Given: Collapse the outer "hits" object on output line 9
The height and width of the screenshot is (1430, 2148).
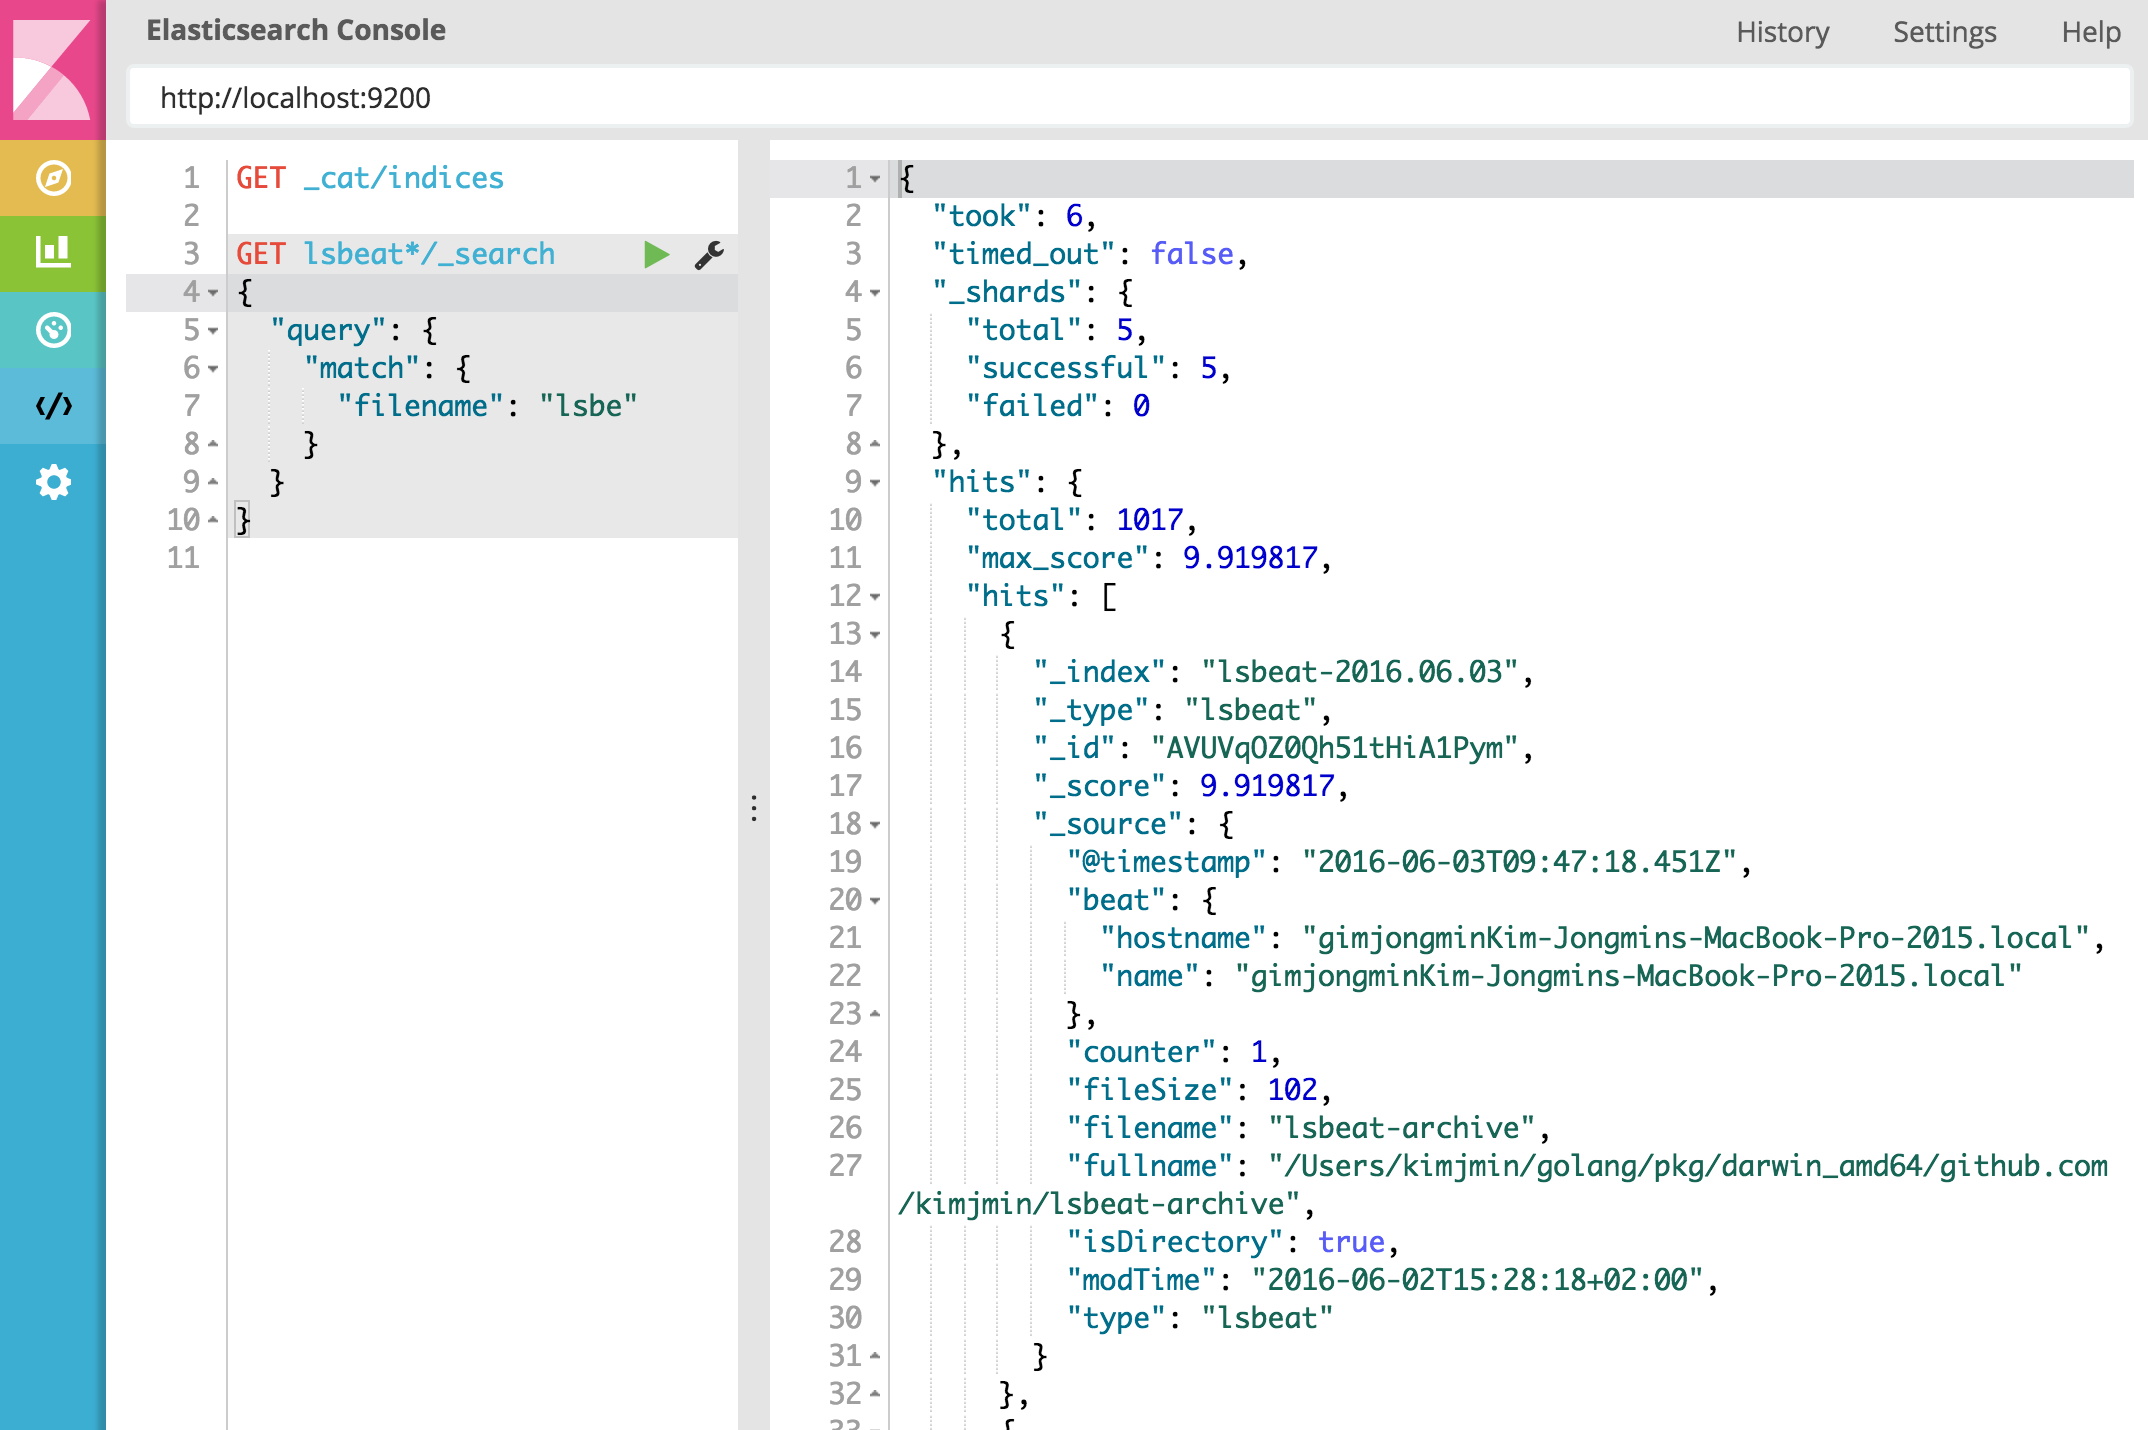Looking at the screenshot, I should pos(875,483).
